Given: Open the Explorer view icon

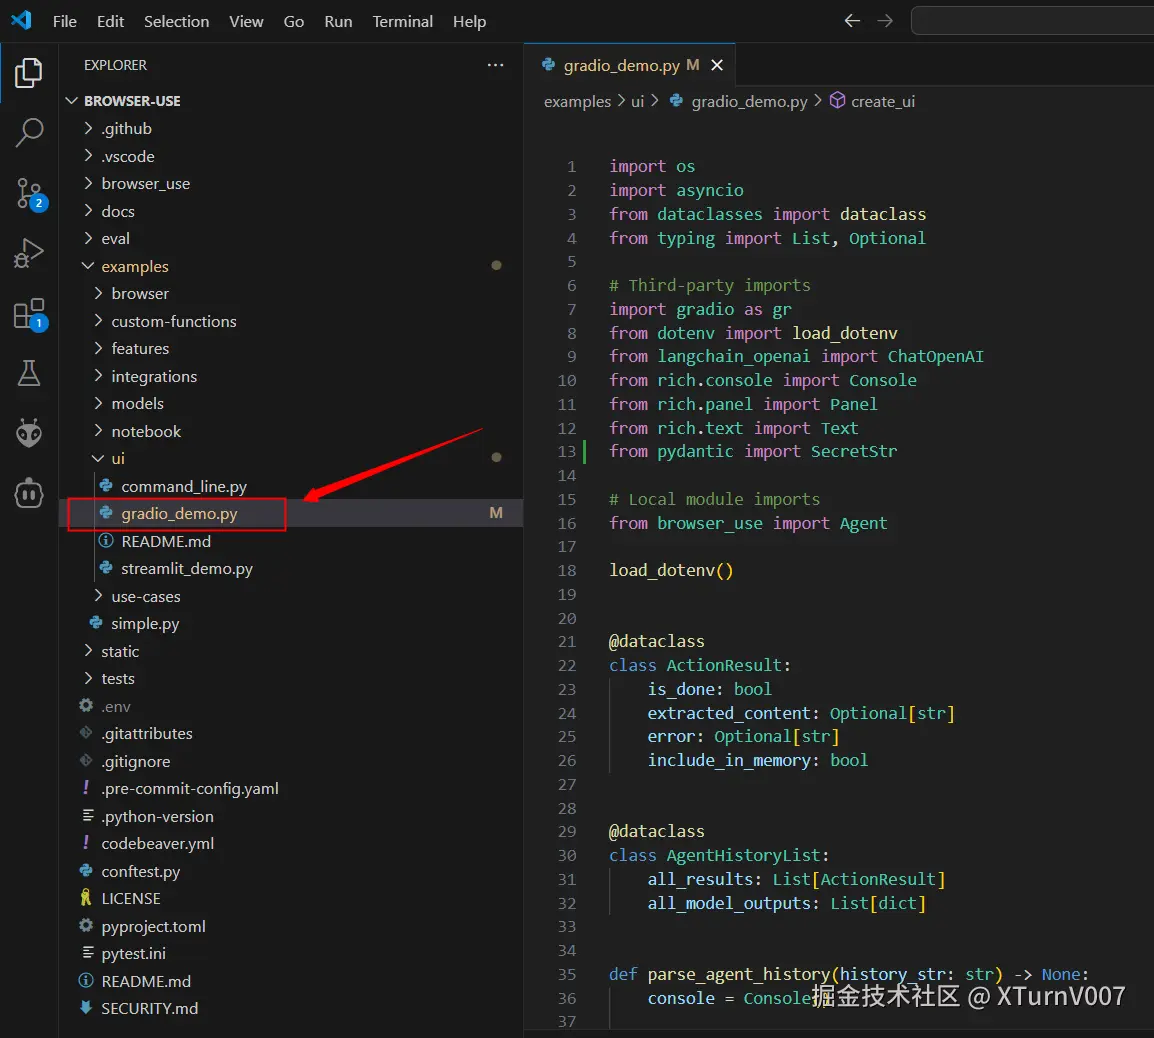Looking at the screenshot, I should [28, 72].
